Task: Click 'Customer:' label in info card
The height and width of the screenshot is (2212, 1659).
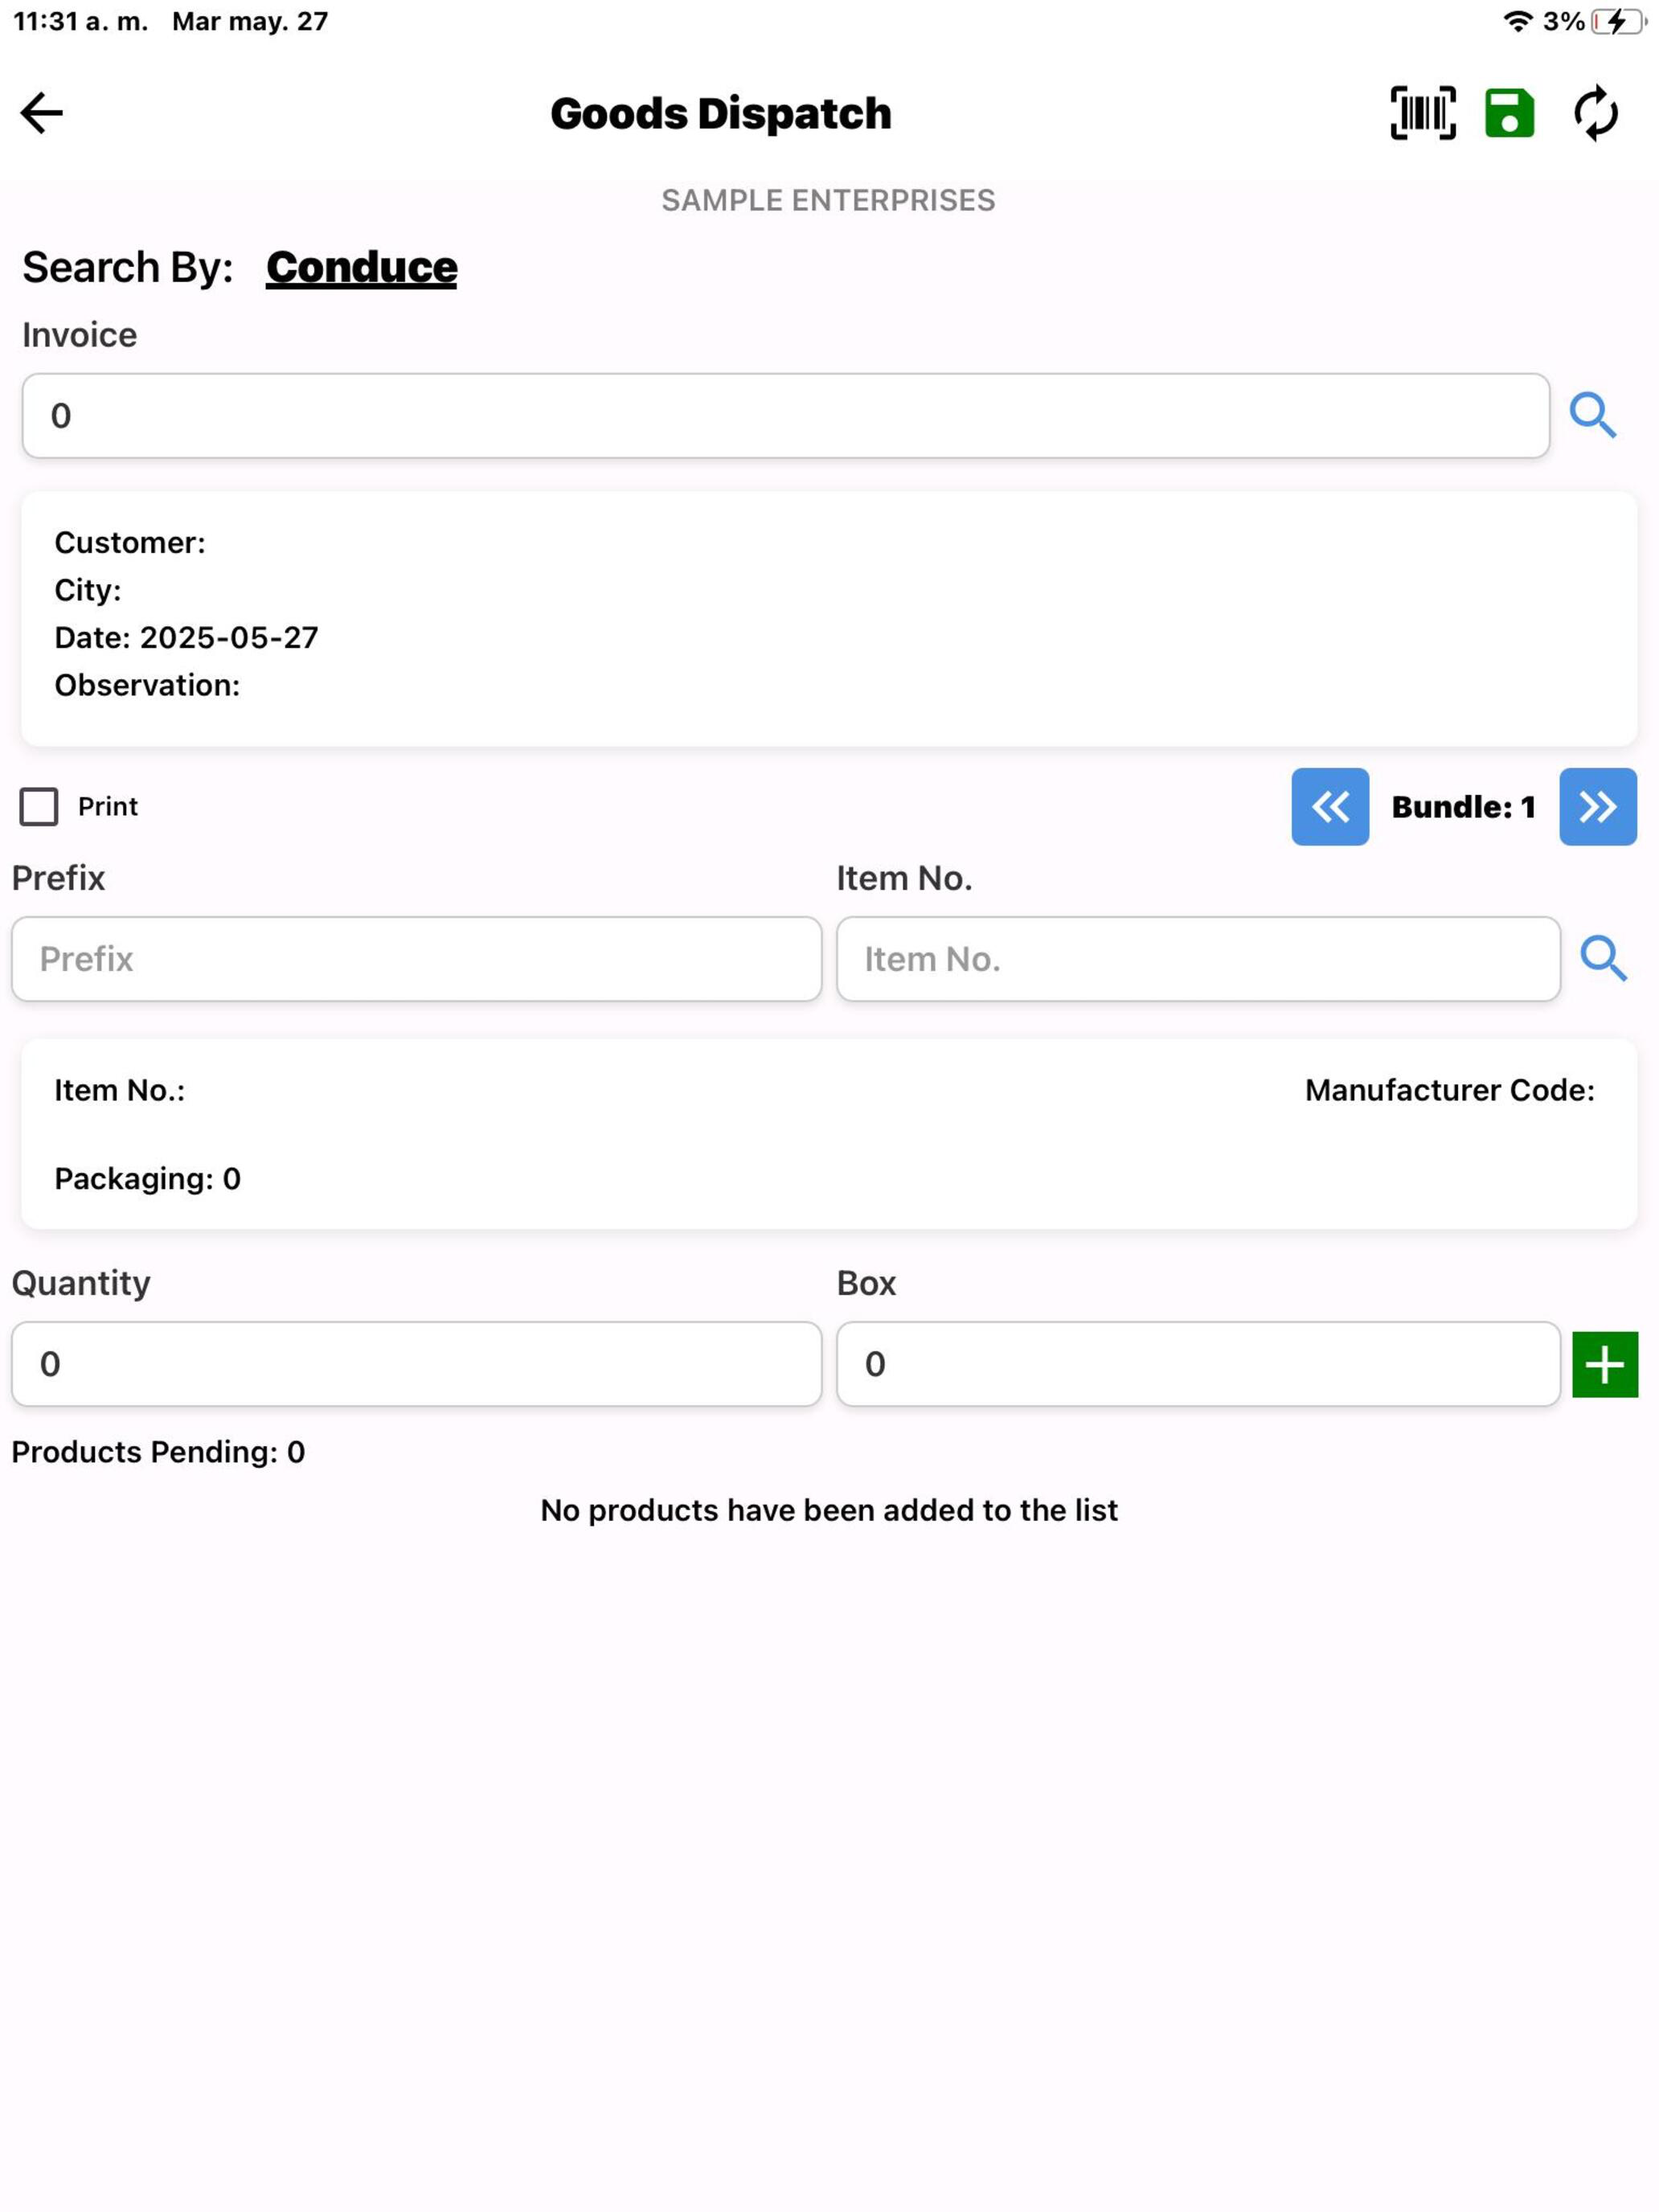Action: point(130,543)
